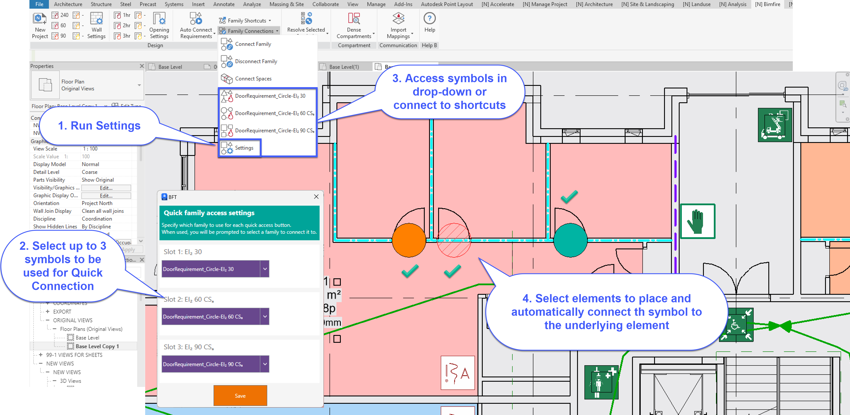
Task: Open the dropdown beside the 240 row
Action: click(x=82, y=16)
